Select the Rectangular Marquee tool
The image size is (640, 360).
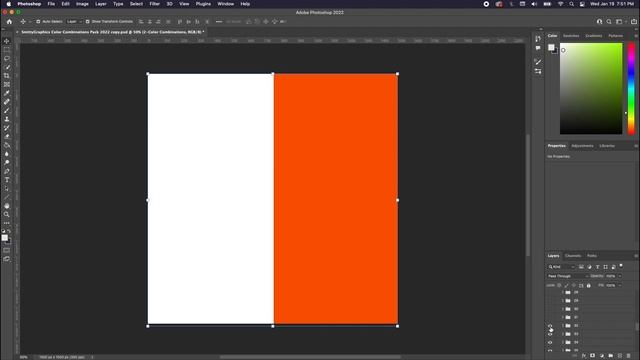tap(7, 50)
